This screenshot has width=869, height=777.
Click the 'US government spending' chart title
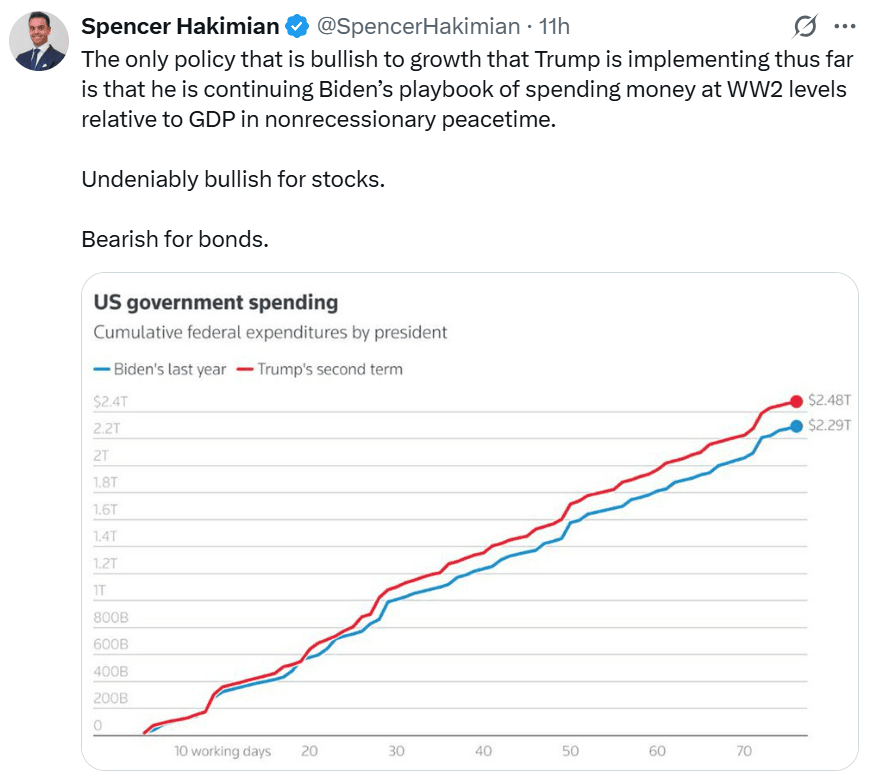[216, 303]
